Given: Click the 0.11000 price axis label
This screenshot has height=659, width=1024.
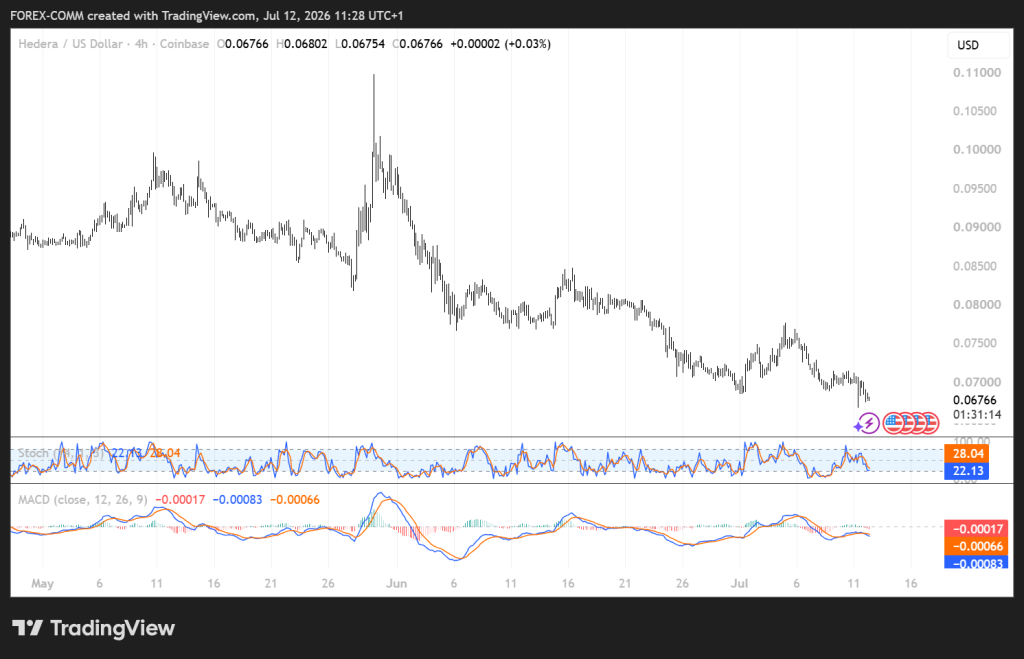Looking at the screenshot, I should tap(977, 72).
